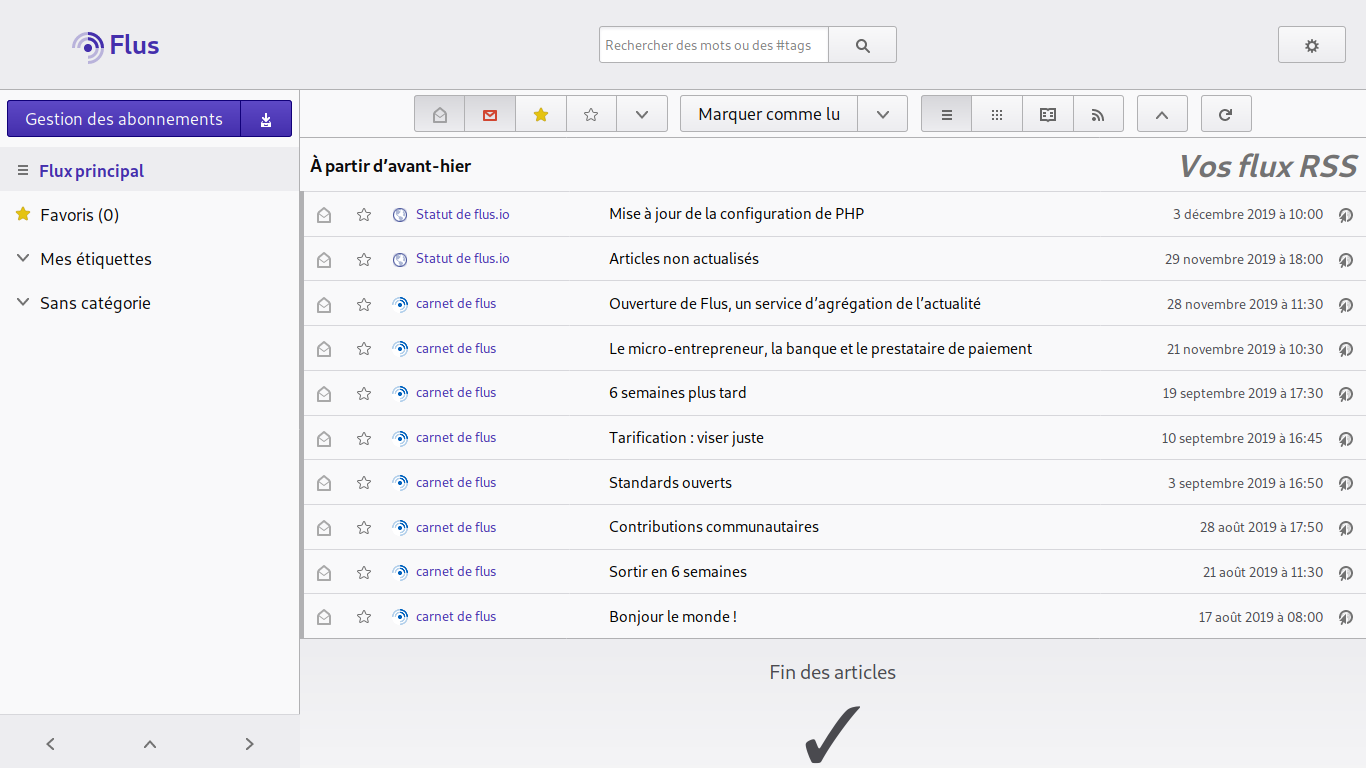Jump to top using the up arrow icon
The width and height of the screenshot is (1366, 768).
[1162, 113]
